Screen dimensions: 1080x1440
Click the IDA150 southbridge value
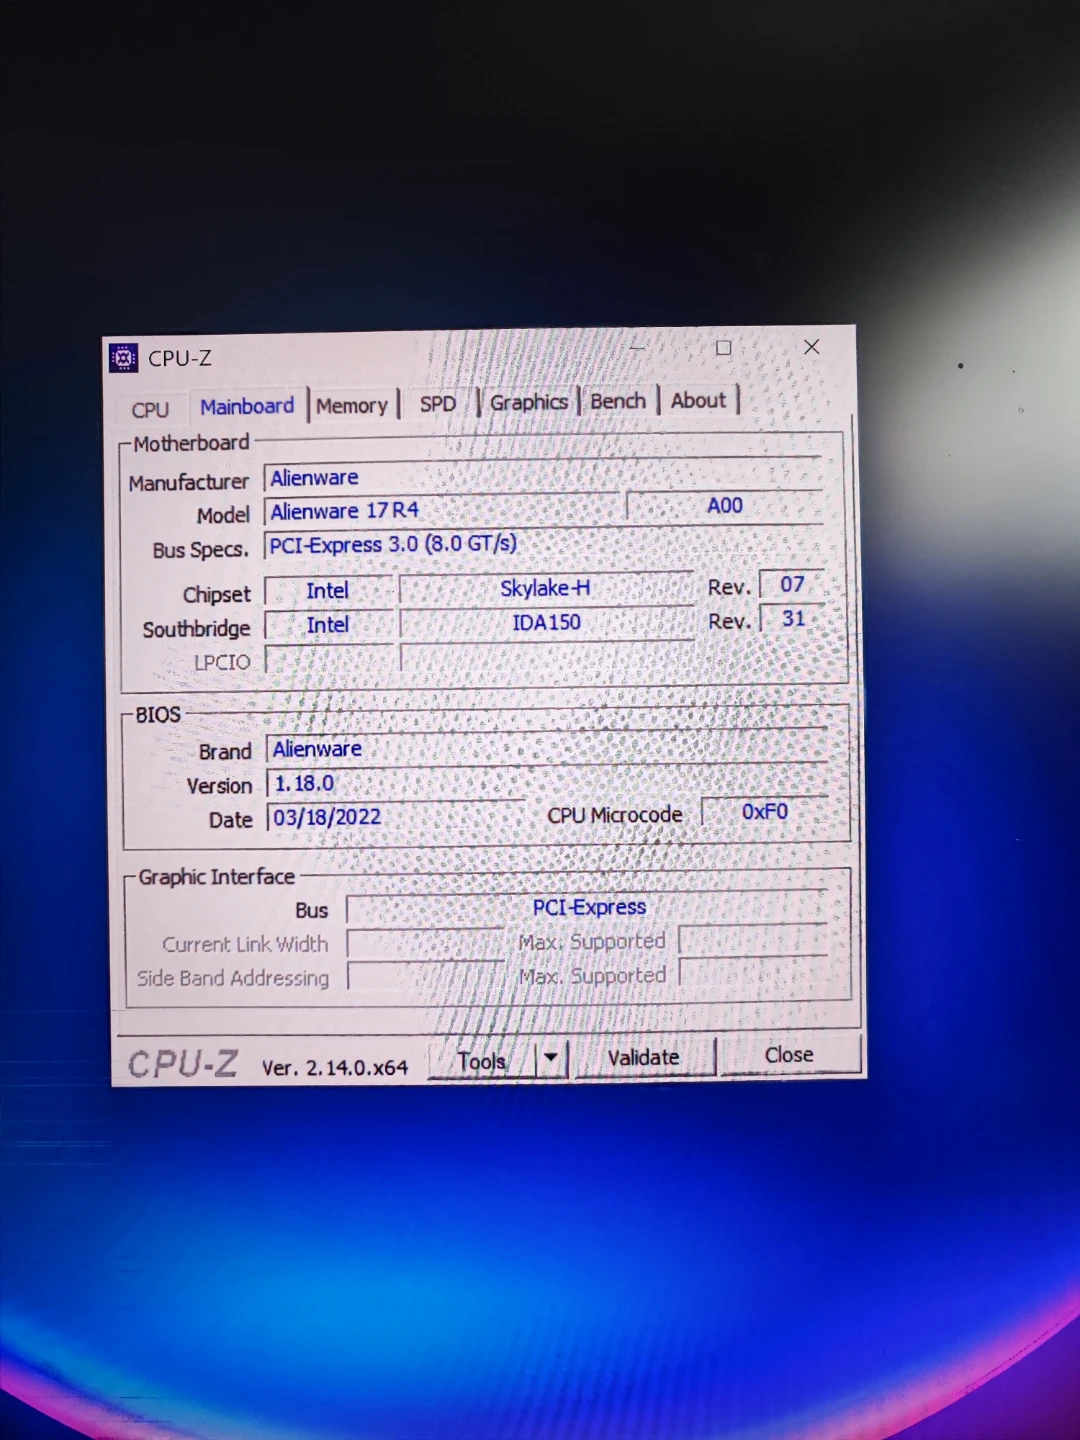click(x=546, y=622)
